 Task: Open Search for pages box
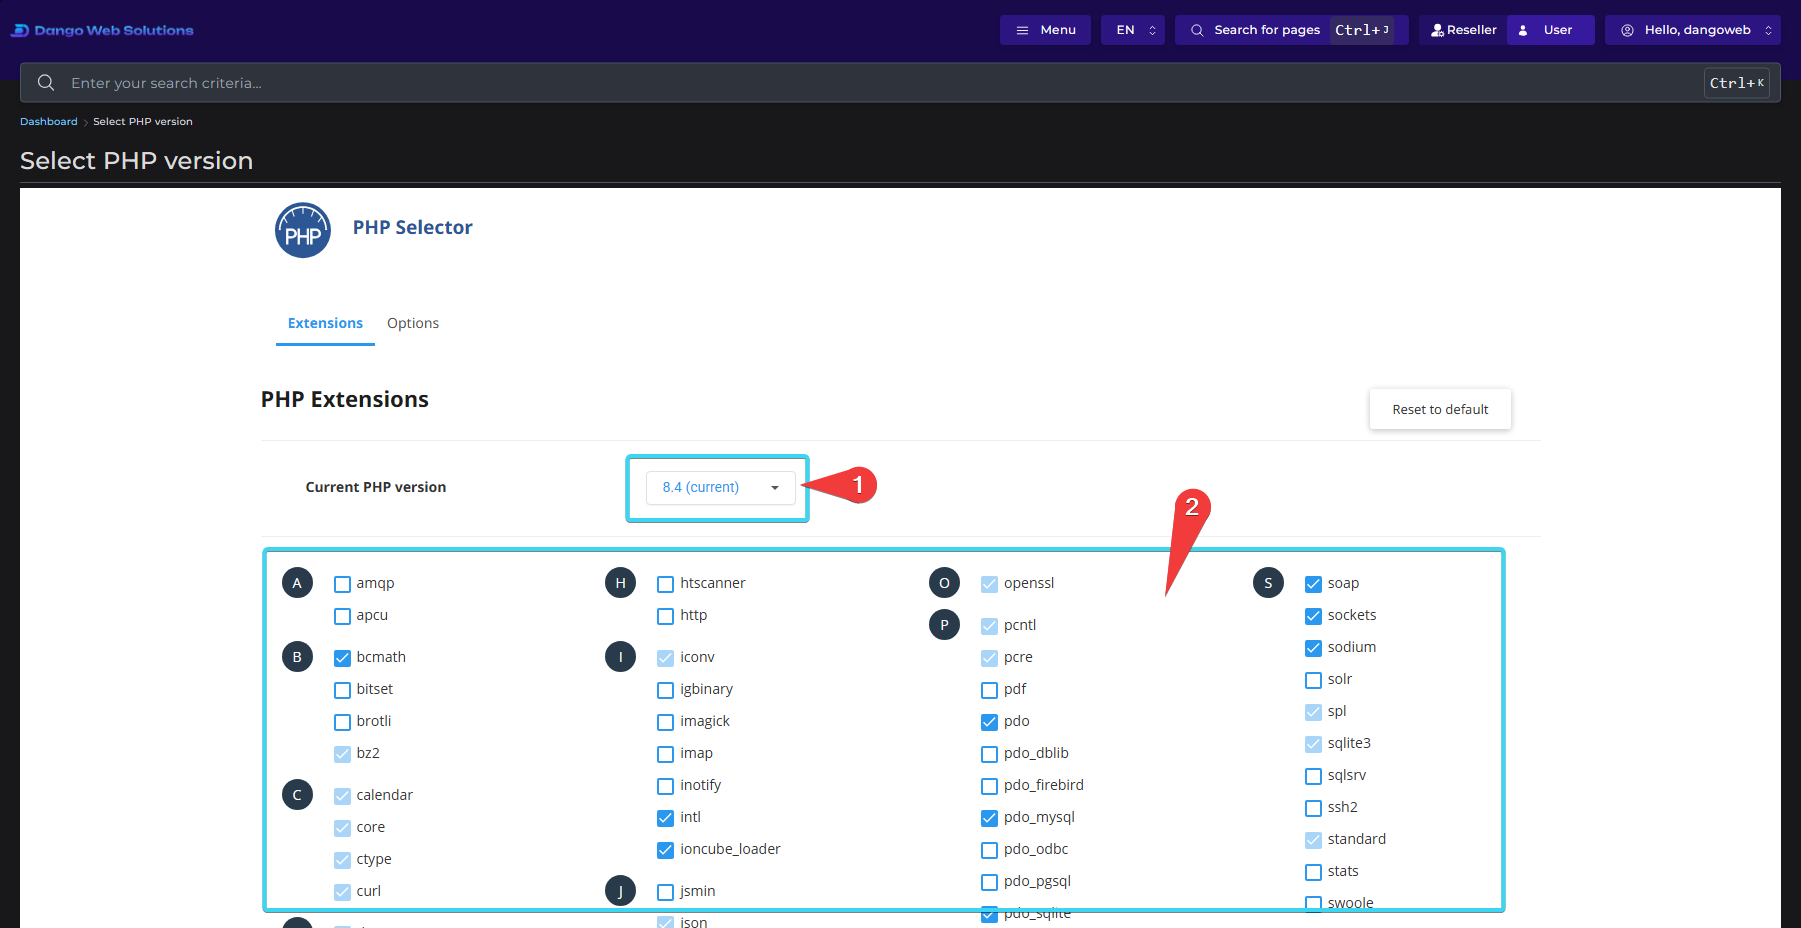point(1291,30)
